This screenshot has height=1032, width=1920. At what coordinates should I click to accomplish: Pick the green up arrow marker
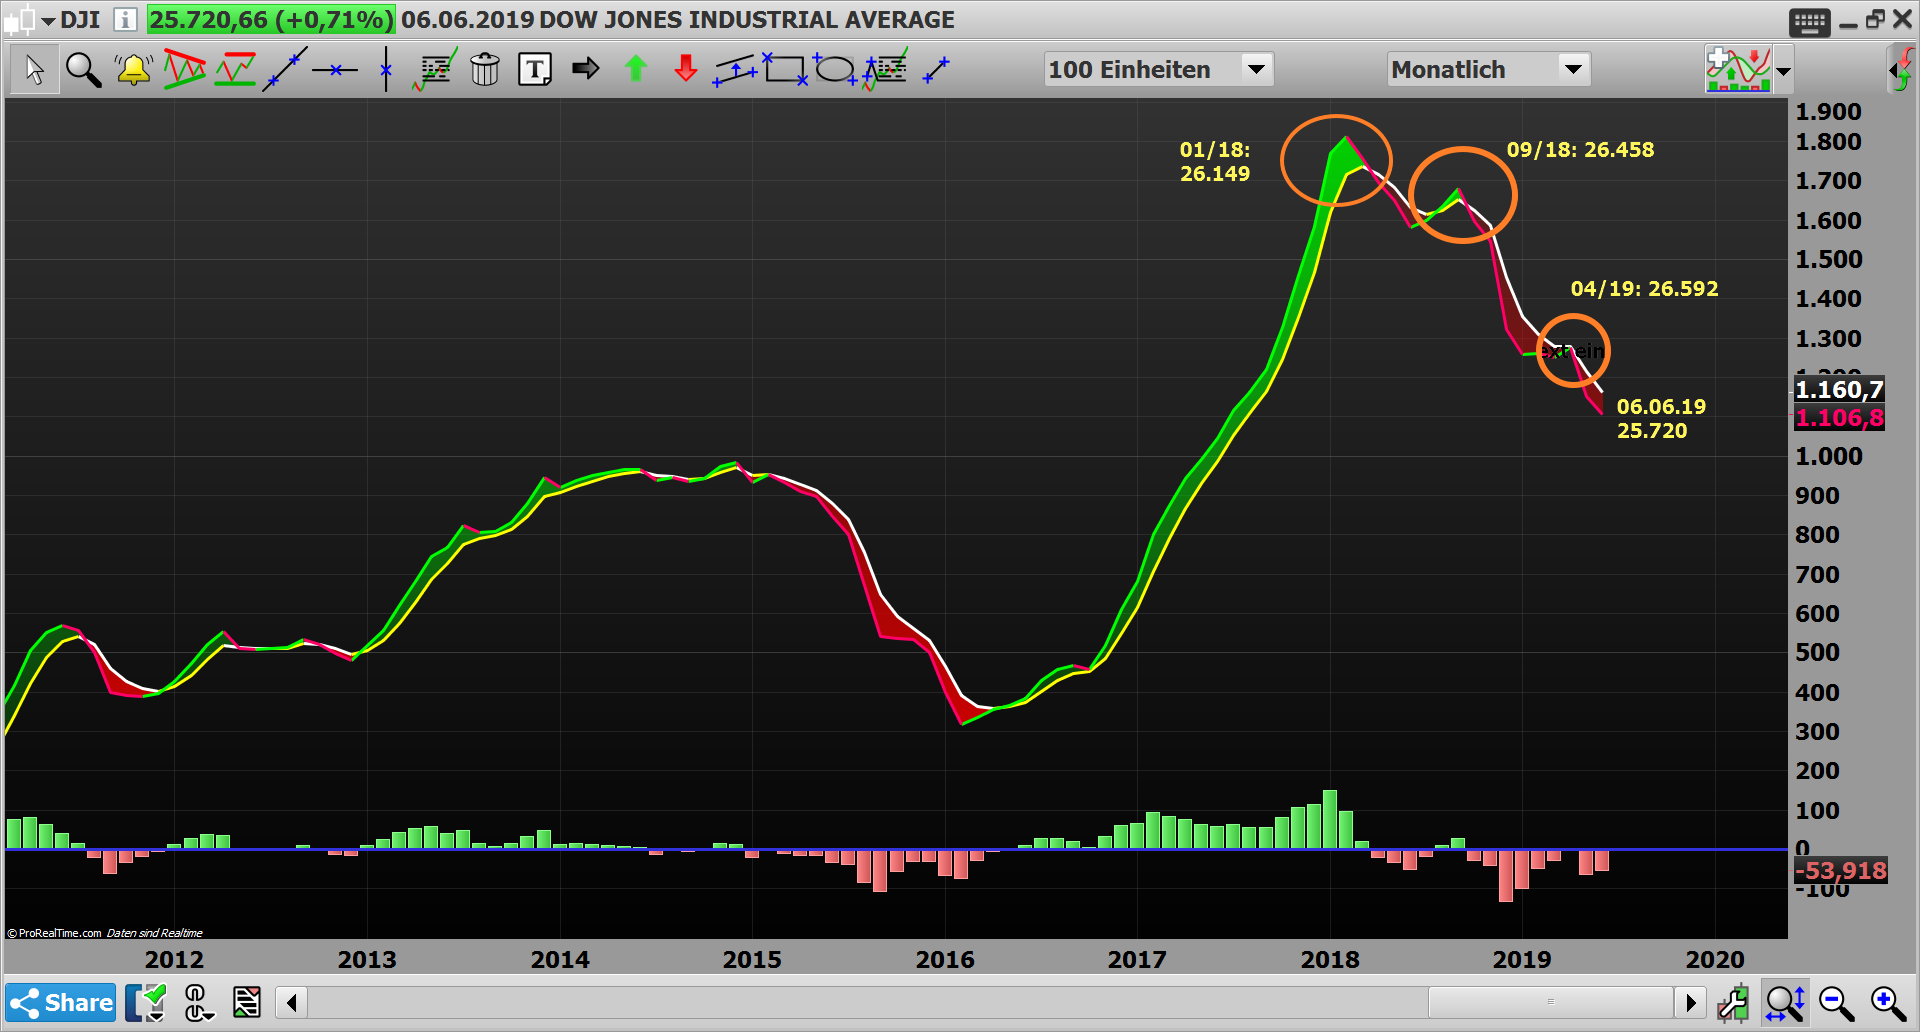click(636, 69)
